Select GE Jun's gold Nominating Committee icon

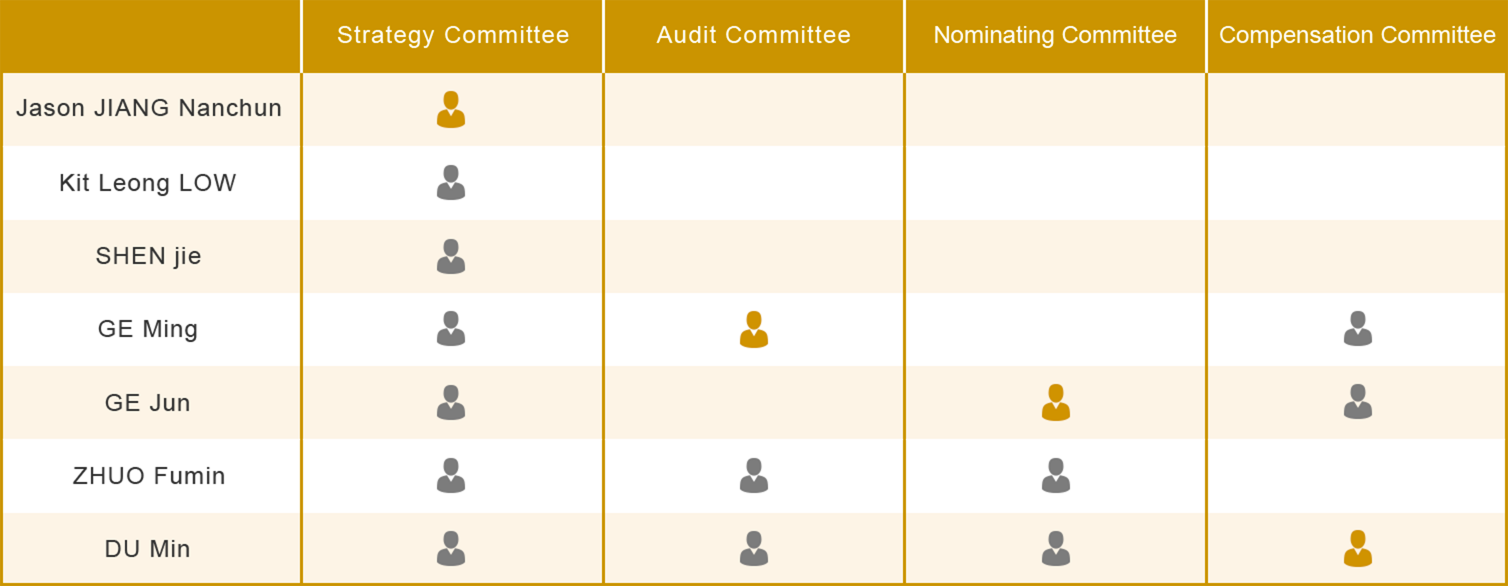pyautogui.click(x=1056, y=402)
